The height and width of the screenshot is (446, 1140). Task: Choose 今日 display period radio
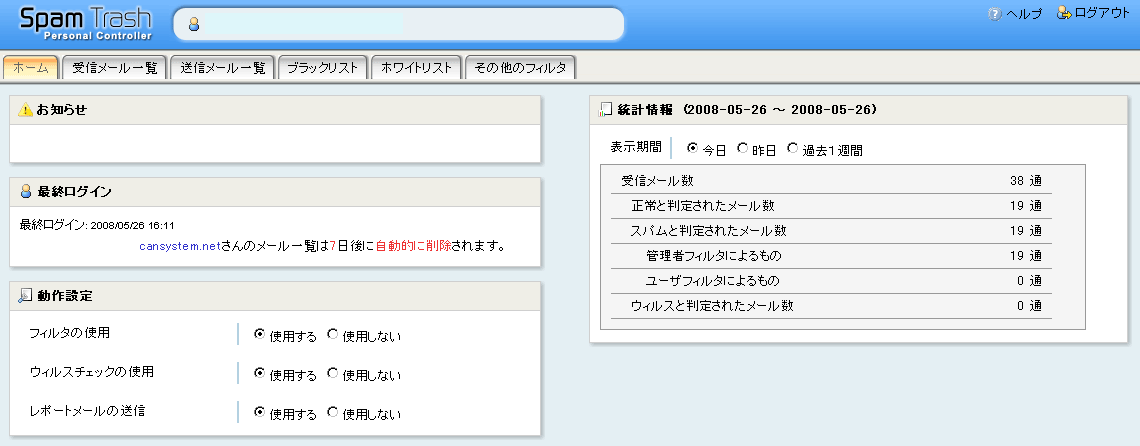692,148
